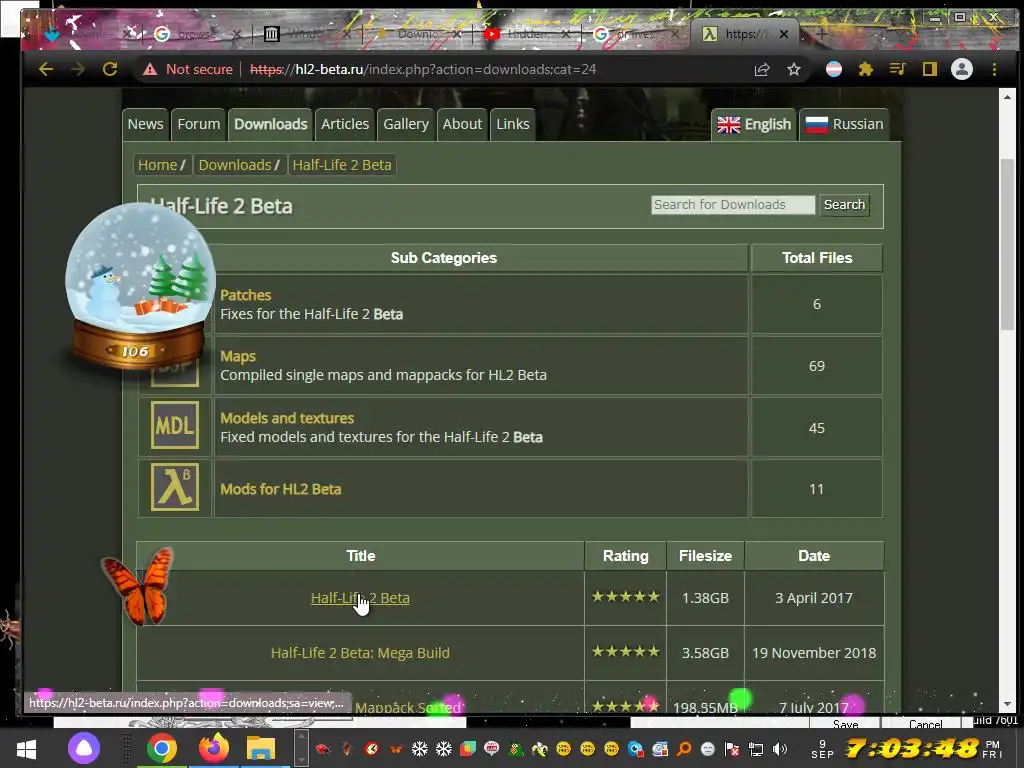
Task: Click the network connection tray icon
Action: (756, 749)
